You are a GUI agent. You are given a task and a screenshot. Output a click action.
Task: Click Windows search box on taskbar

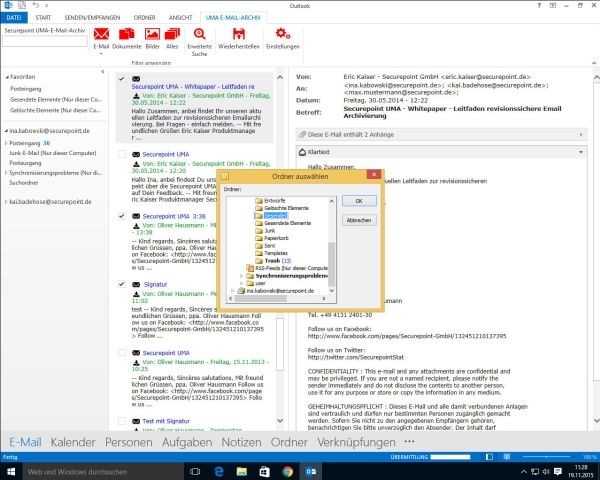pyautogui.click(x=103, y=472)
